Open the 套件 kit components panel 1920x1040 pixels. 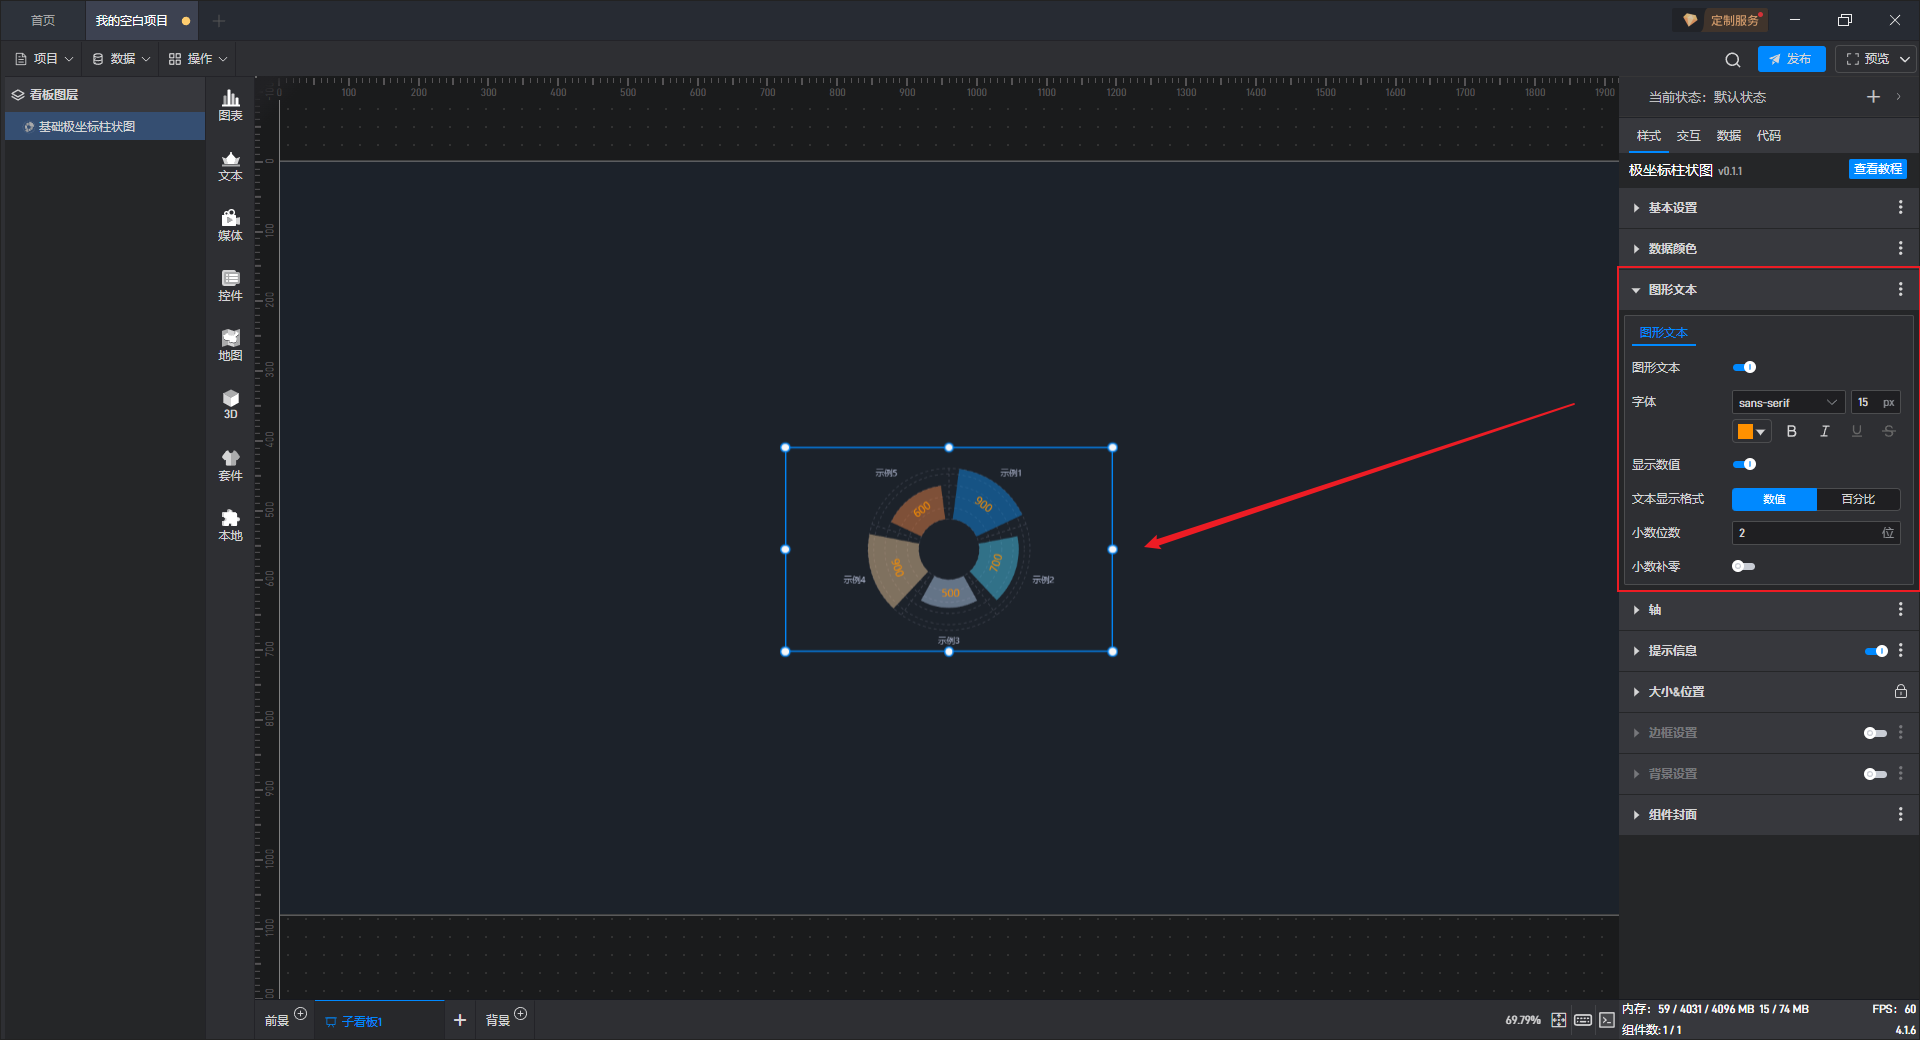230,465
